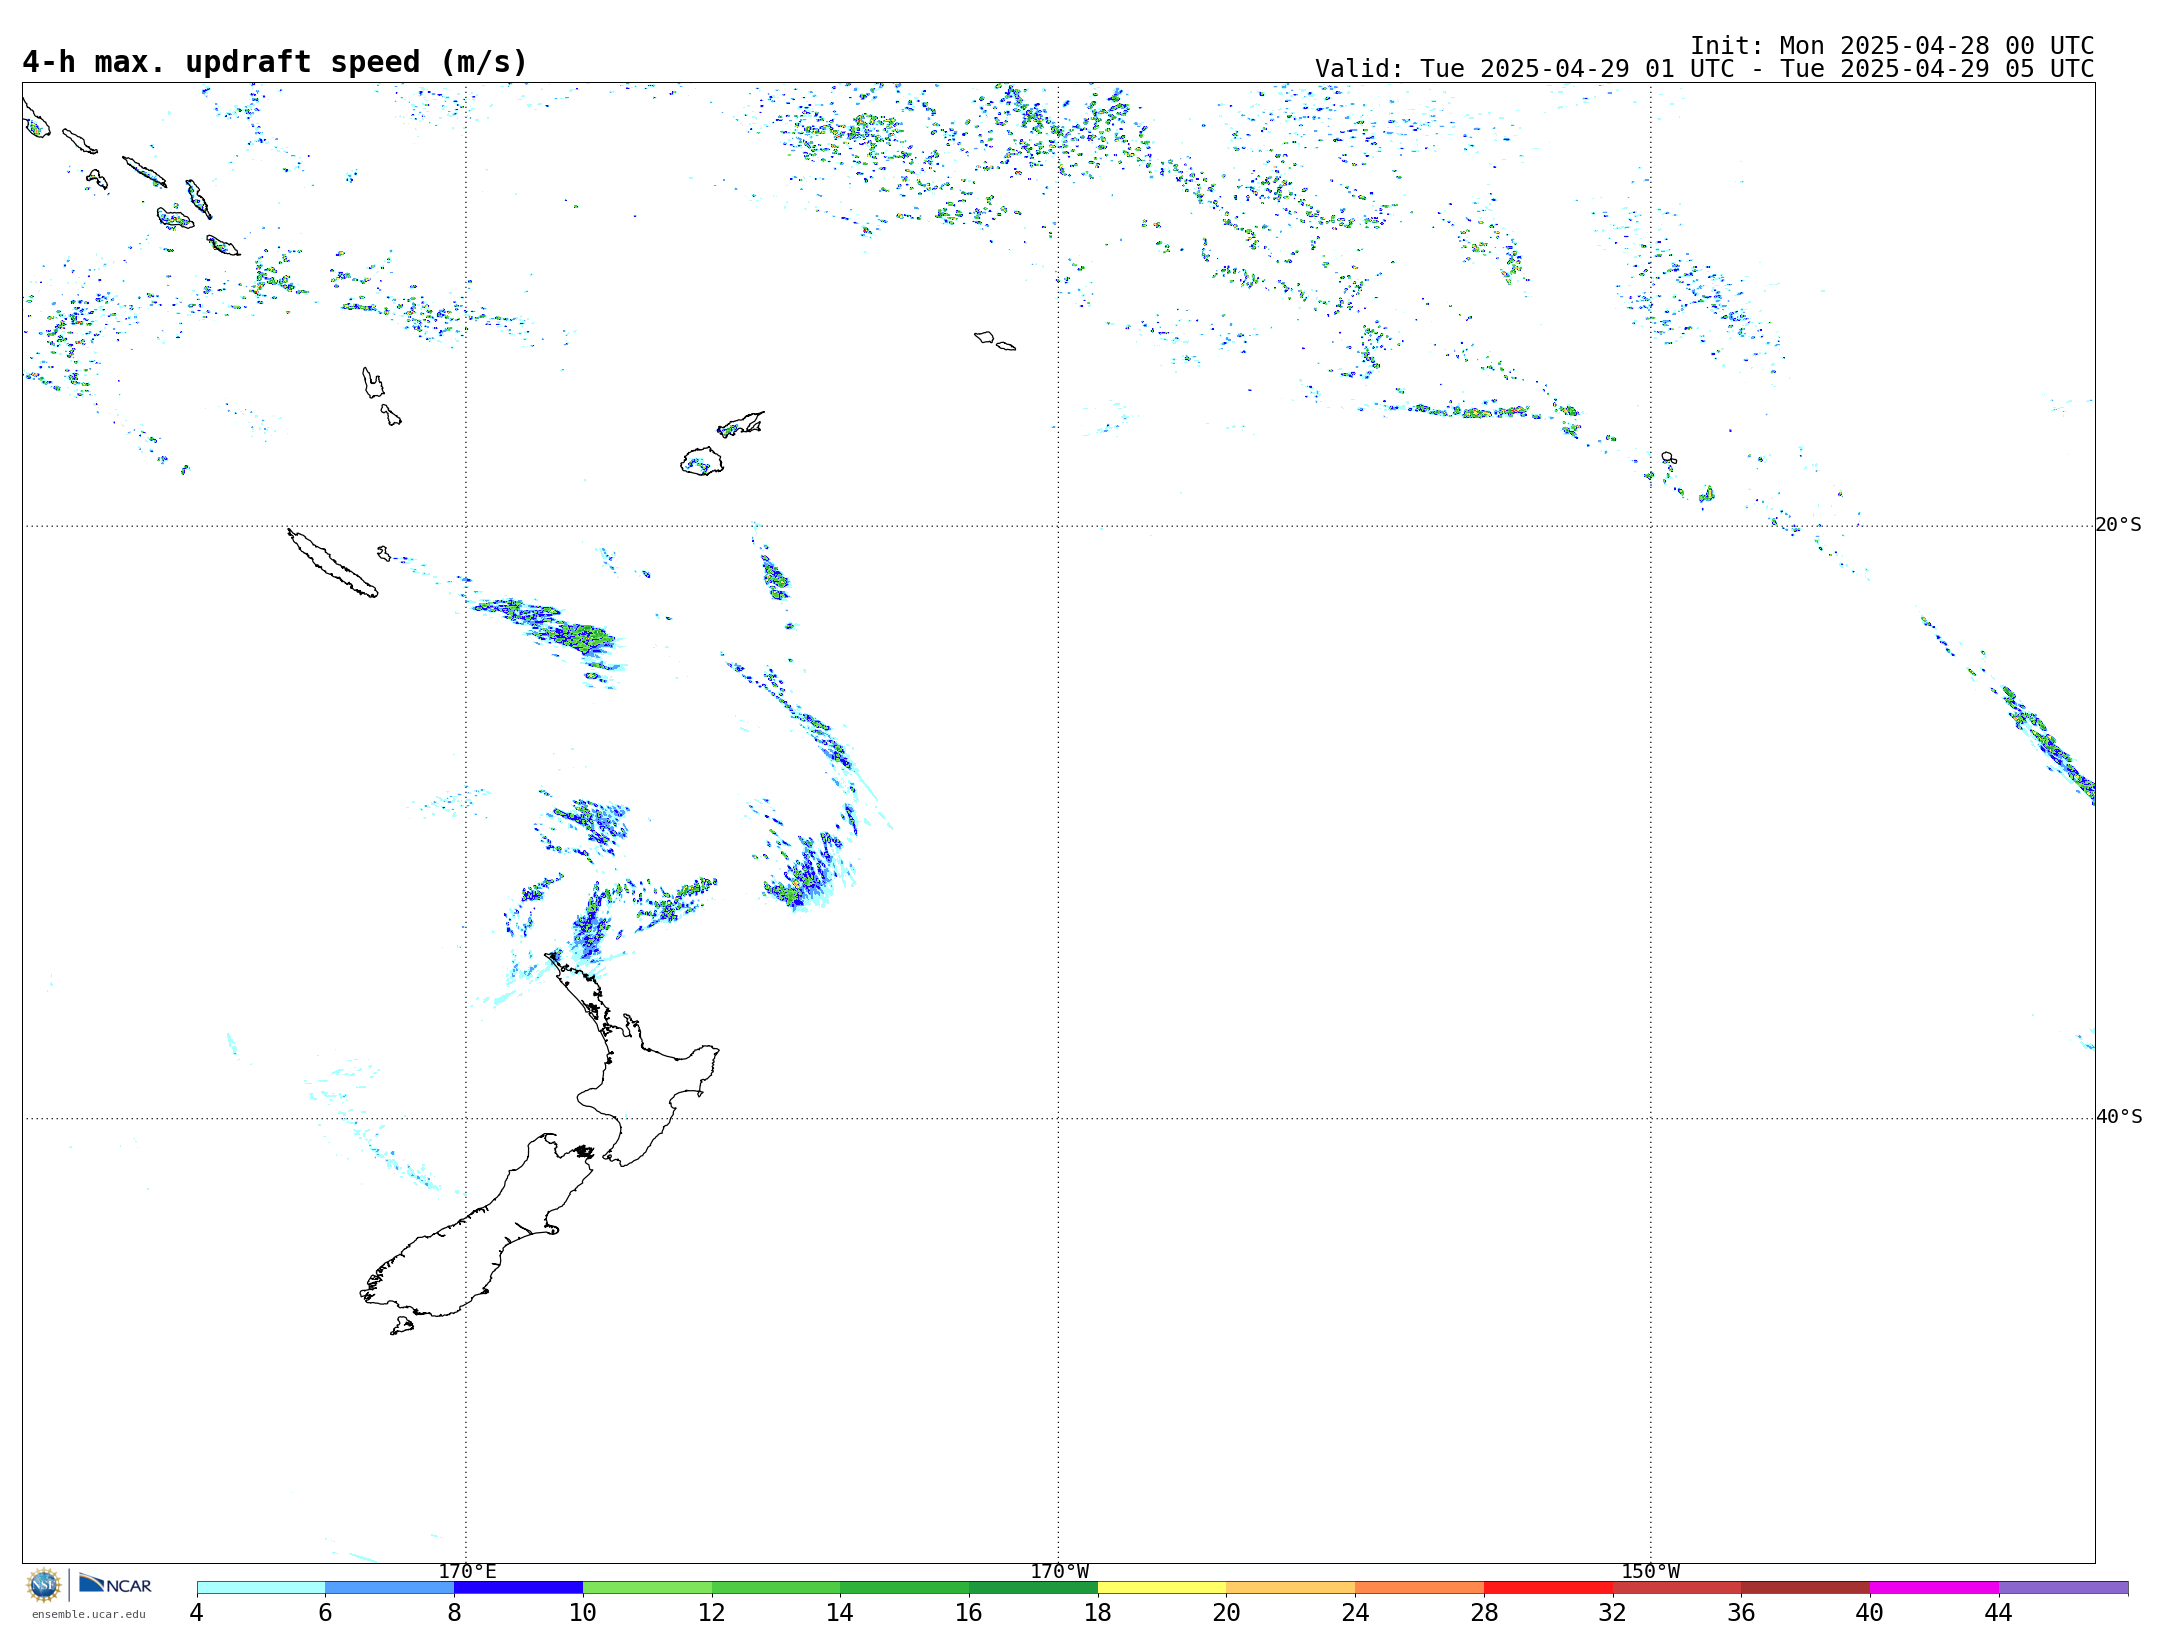This screenshot has width=2160, height=1626.
Task: Click colorbar tick label 10
Action: tap(583, 1612)
